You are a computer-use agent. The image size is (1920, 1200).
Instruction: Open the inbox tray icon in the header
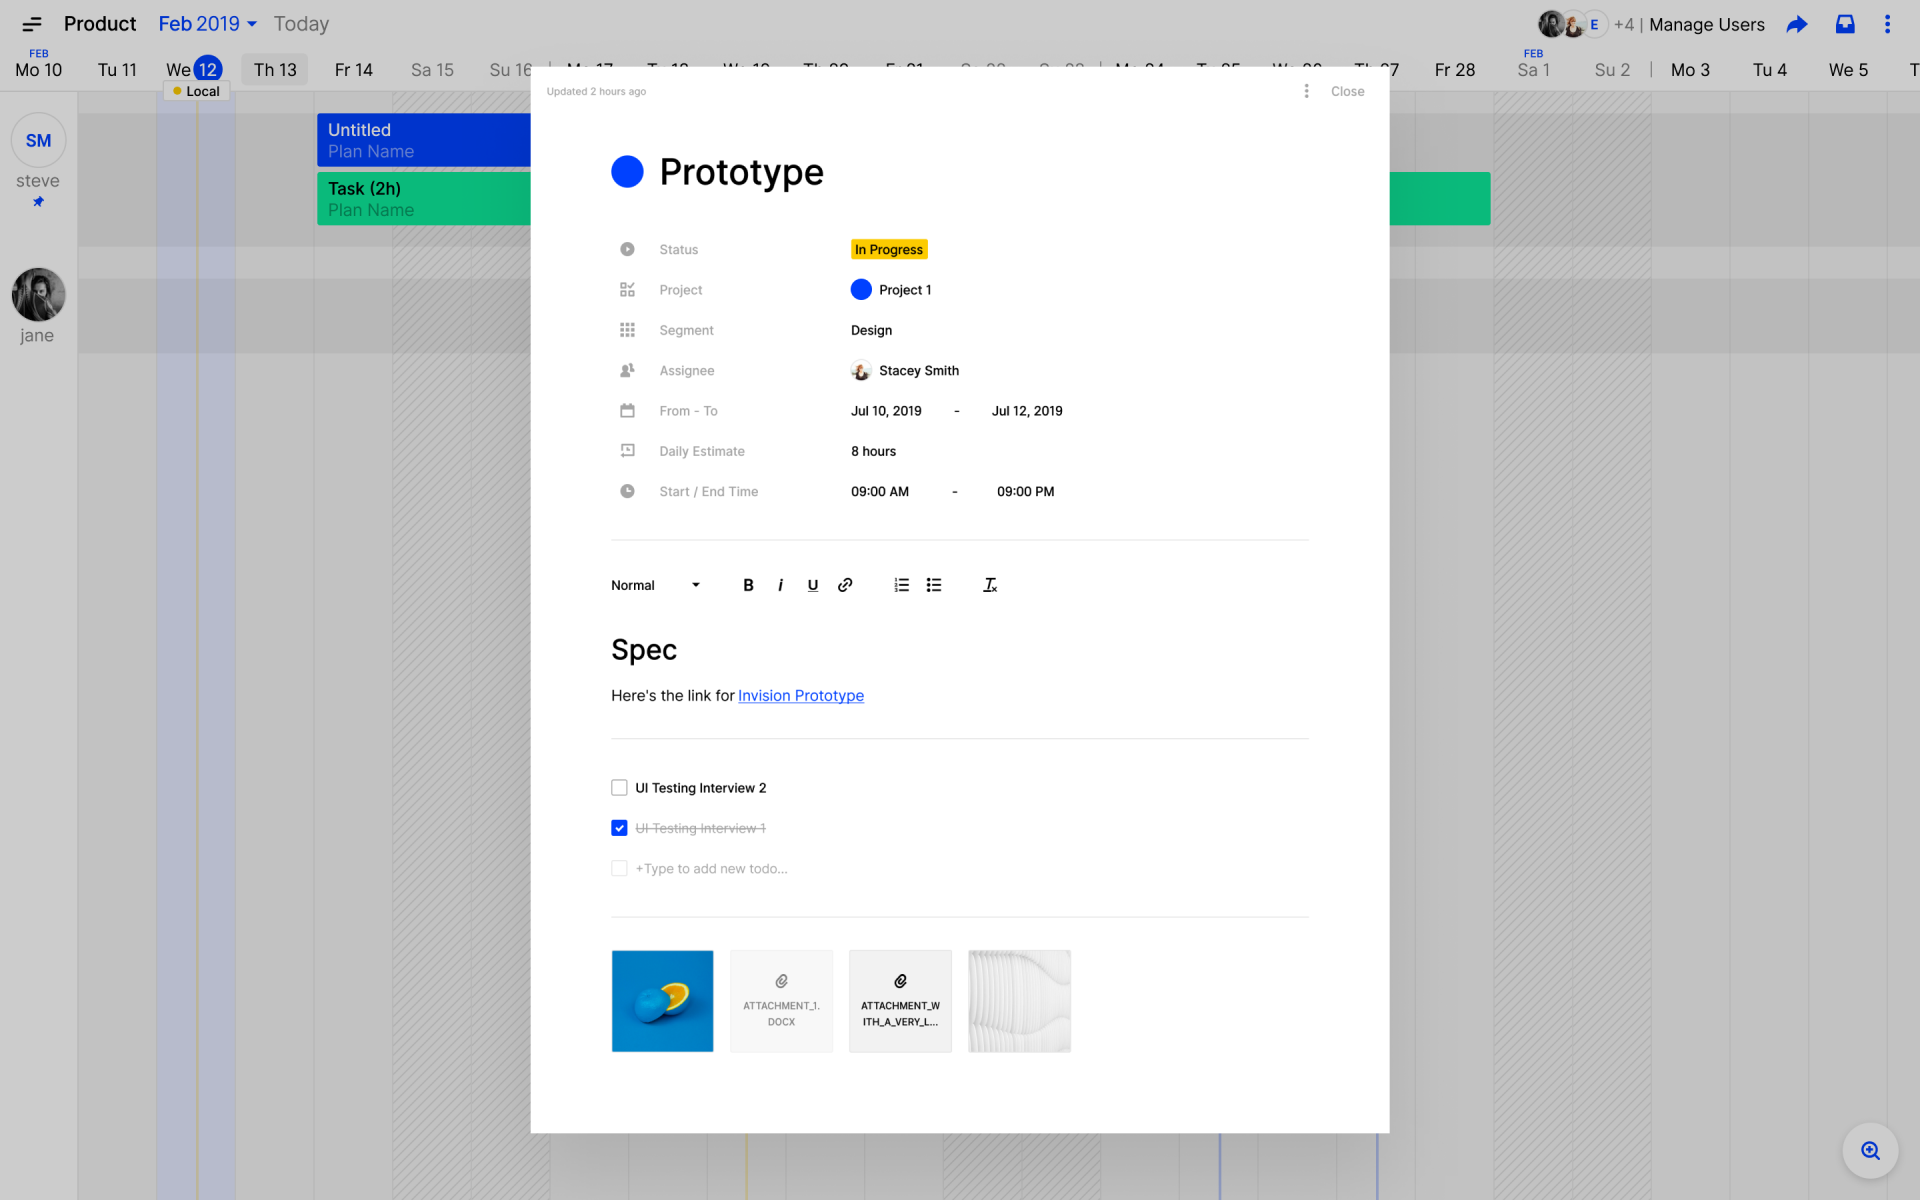tap(1845, 24)
